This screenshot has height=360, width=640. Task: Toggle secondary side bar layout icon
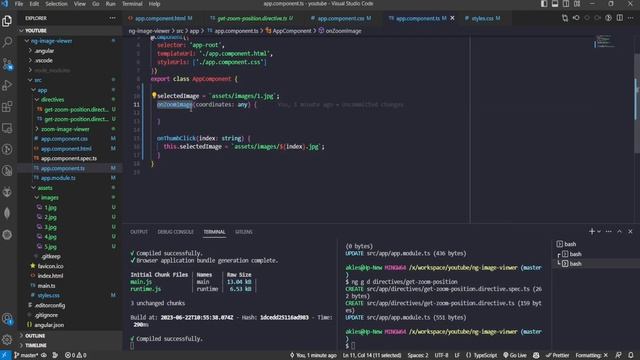point(566,4)
